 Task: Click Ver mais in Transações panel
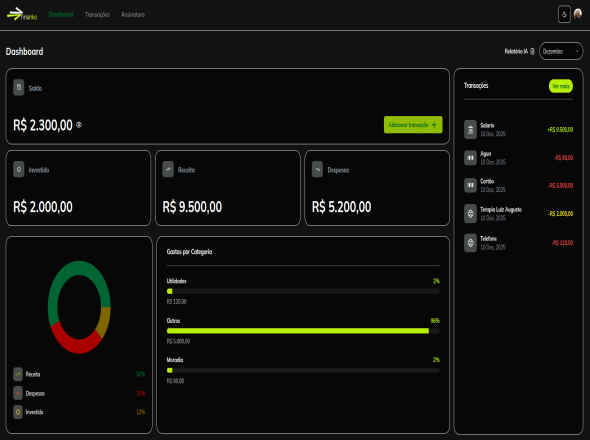coord(561,86)
